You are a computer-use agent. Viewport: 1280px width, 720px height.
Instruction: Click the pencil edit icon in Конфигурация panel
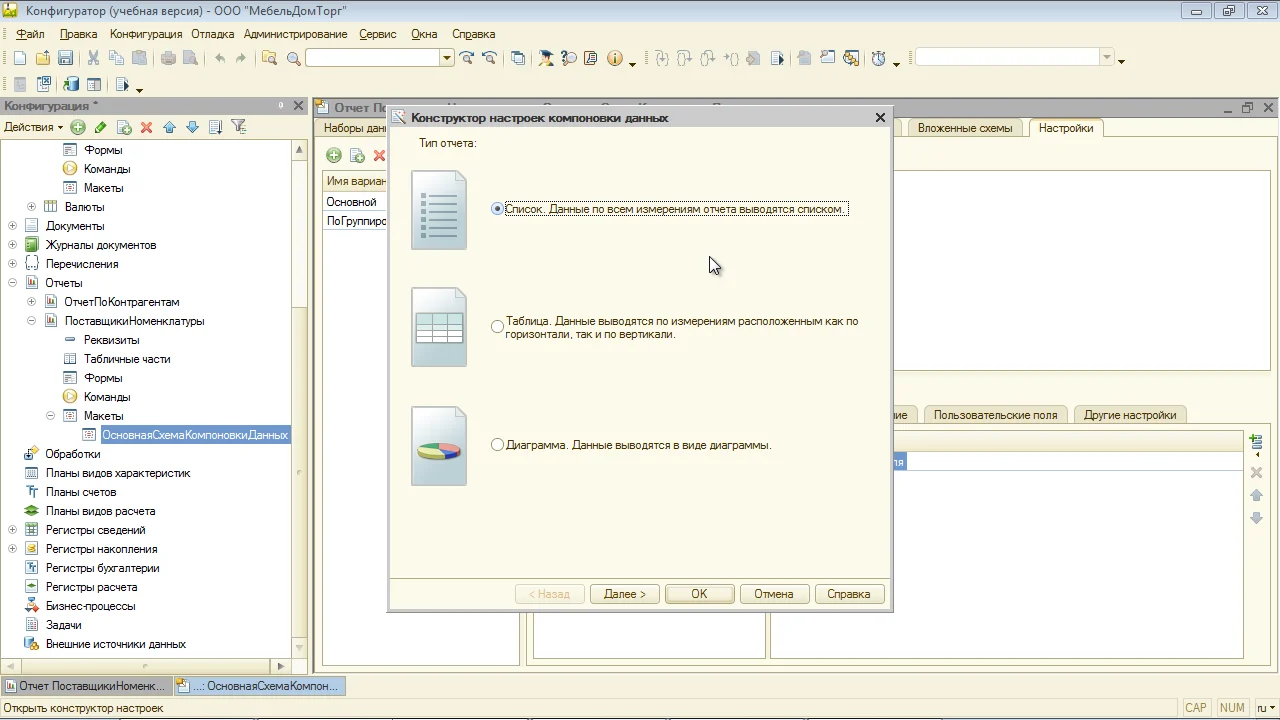(100, 127)
